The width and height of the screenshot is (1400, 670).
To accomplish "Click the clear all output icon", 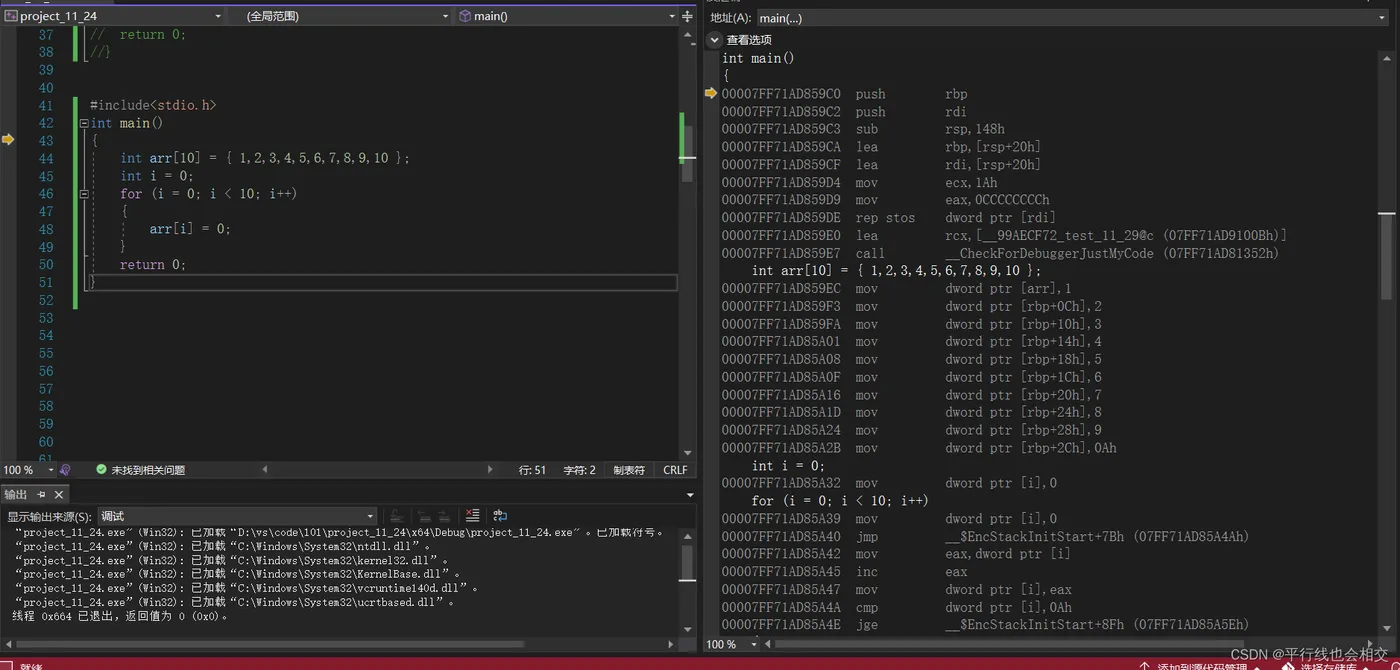I will (472, 516).
